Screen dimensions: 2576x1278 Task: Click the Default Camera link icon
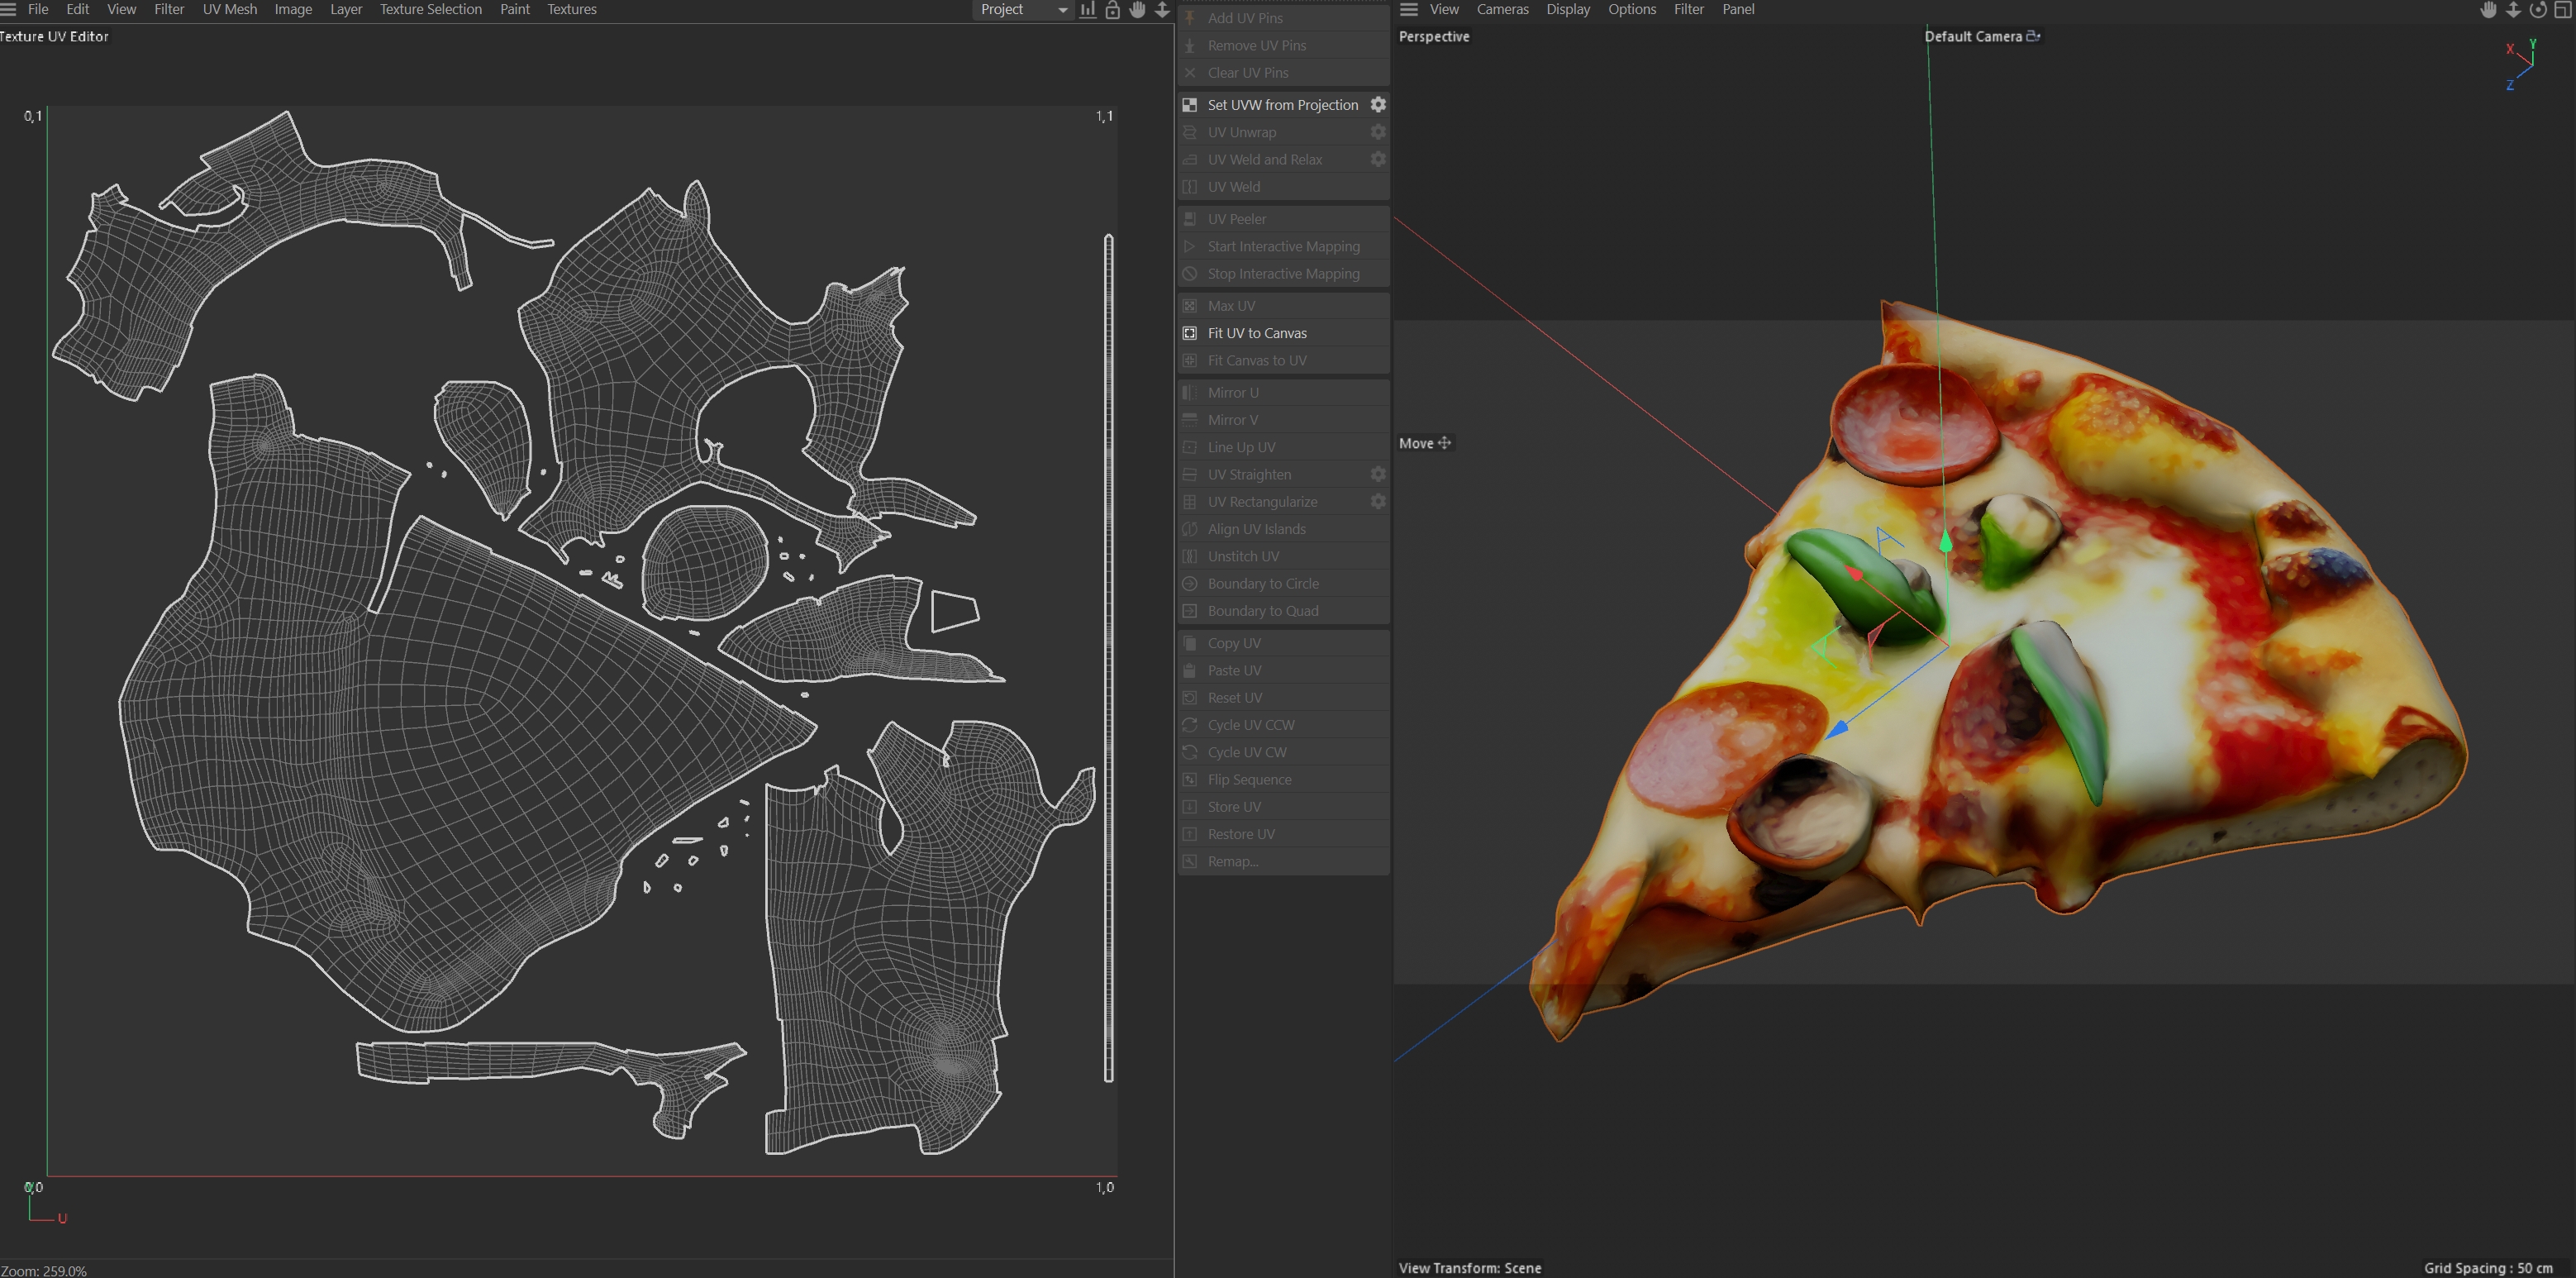[2033, 36]
